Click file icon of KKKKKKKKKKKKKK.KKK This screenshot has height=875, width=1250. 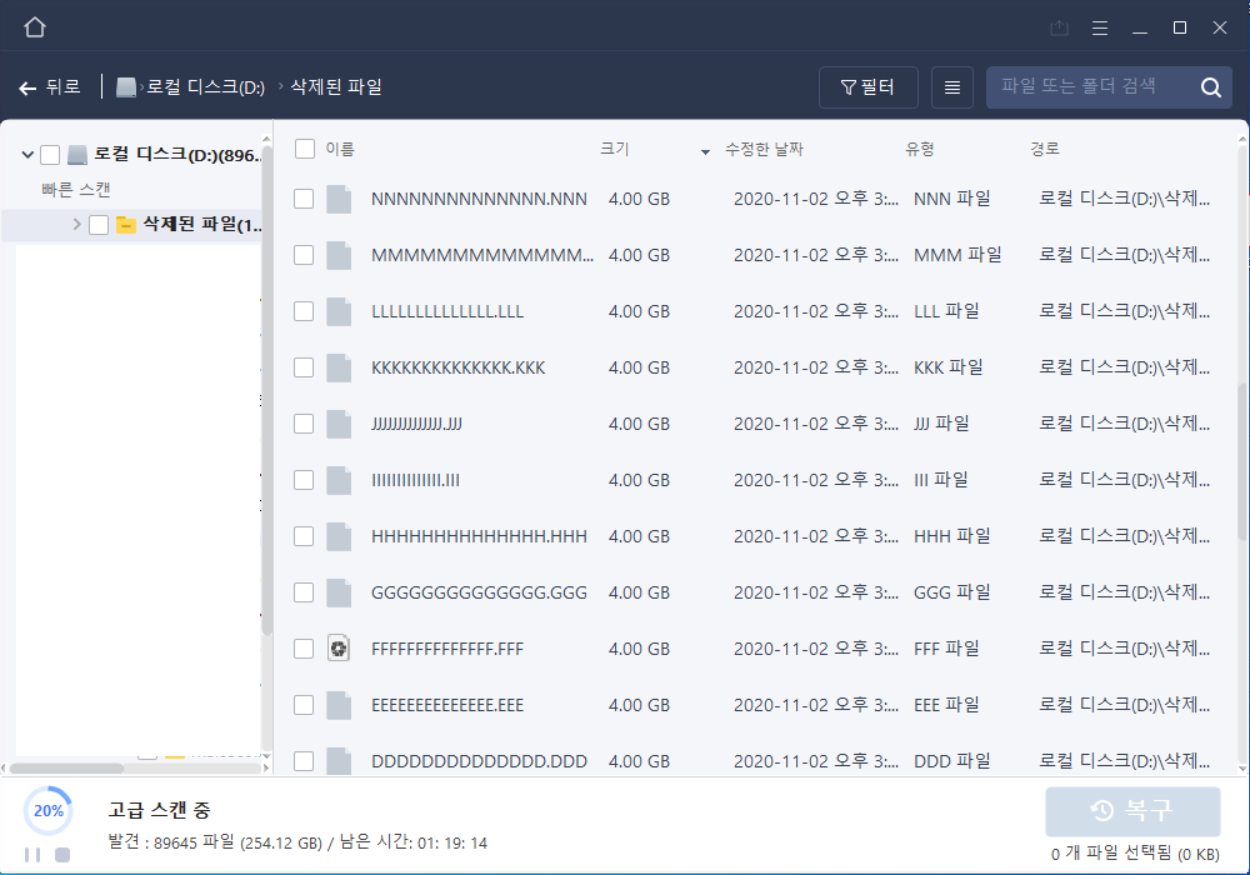(x=339, y=368)
